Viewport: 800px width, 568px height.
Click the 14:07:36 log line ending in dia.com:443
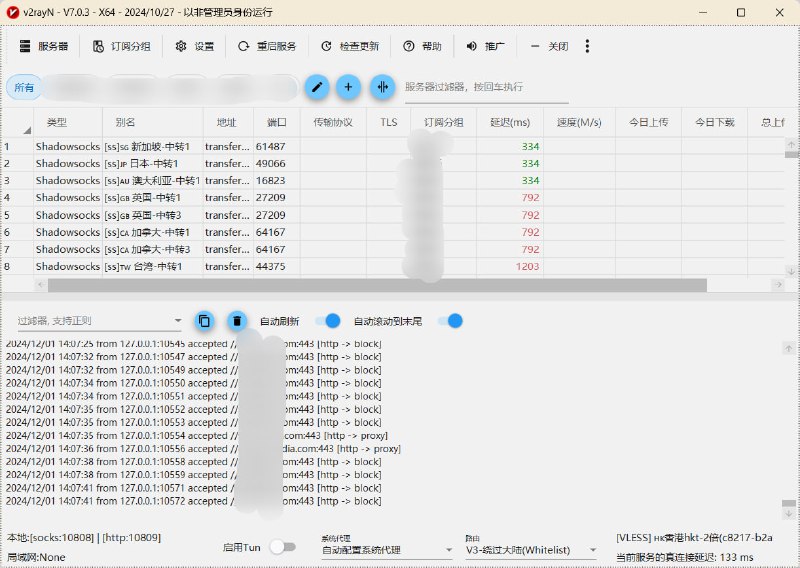[204, 449]
